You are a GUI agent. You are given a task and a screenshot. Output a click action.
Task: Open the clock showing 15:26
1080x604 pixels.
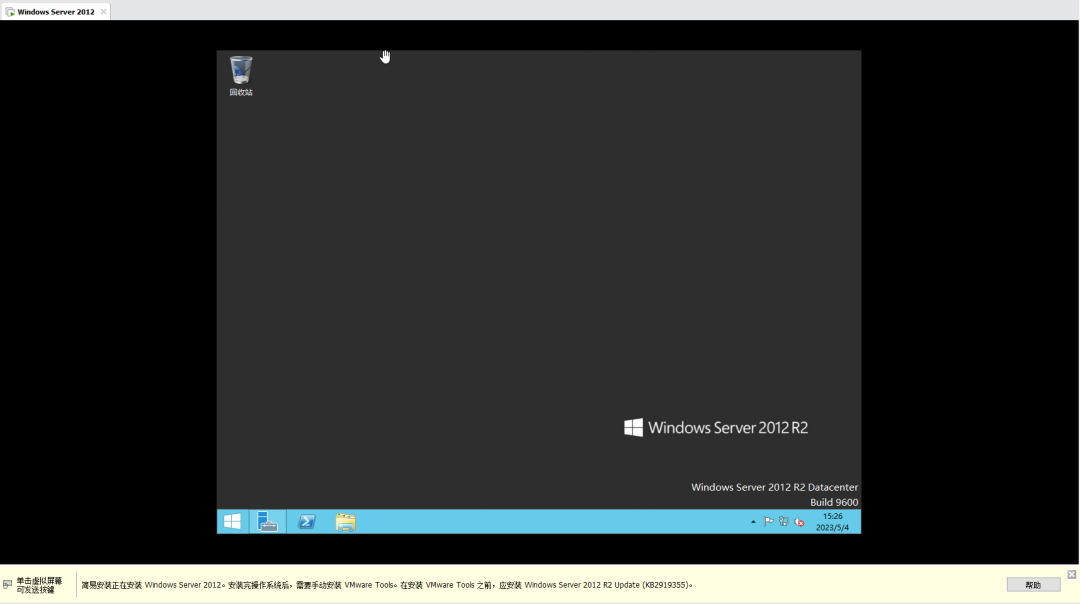coord(832,521)
